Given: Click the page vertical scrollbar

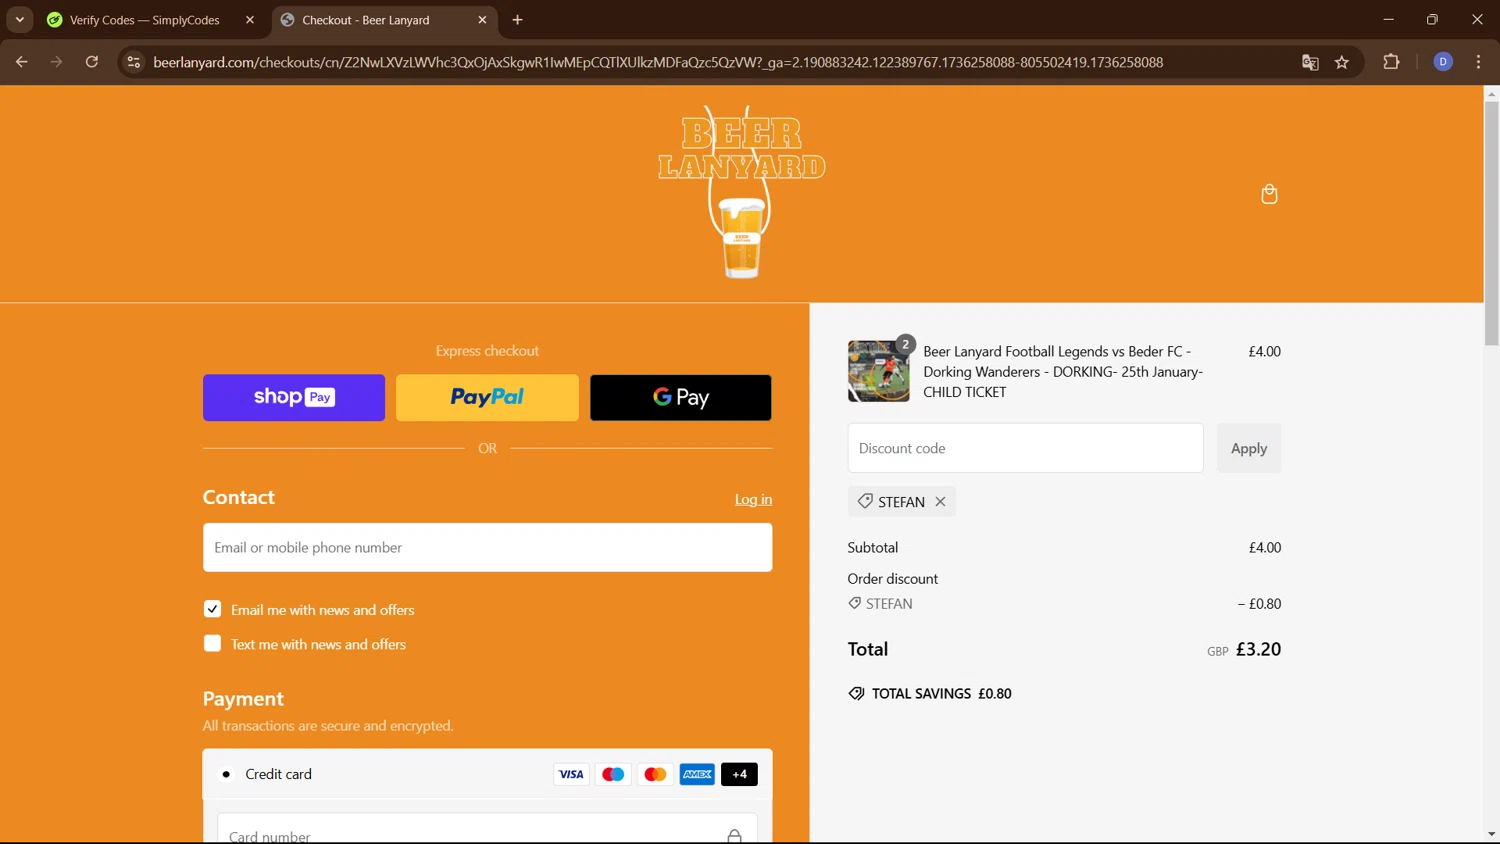Looking at the screenshot, I should pos(1491,223).
